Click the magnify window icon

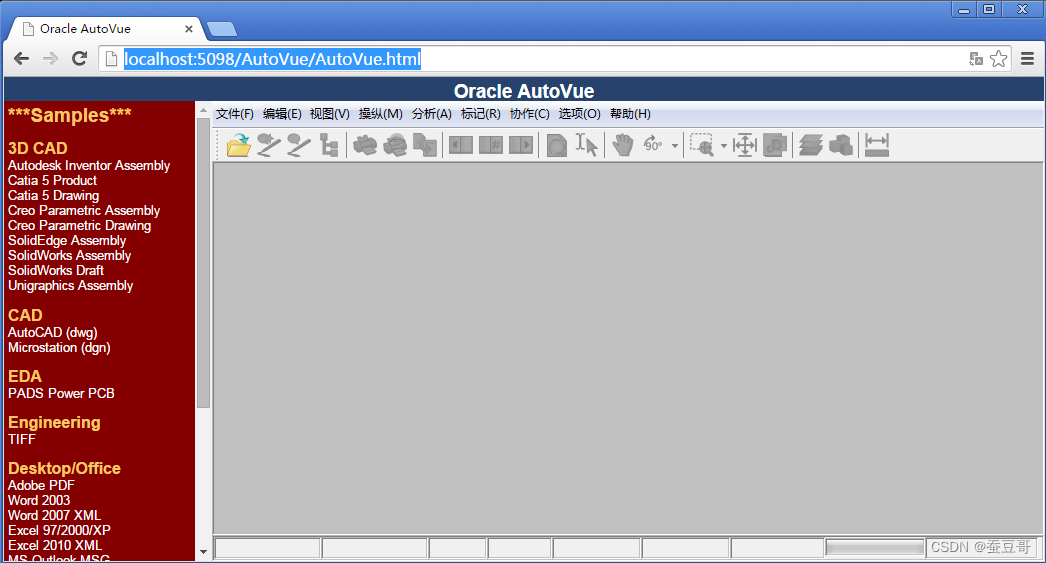(774, 145)
